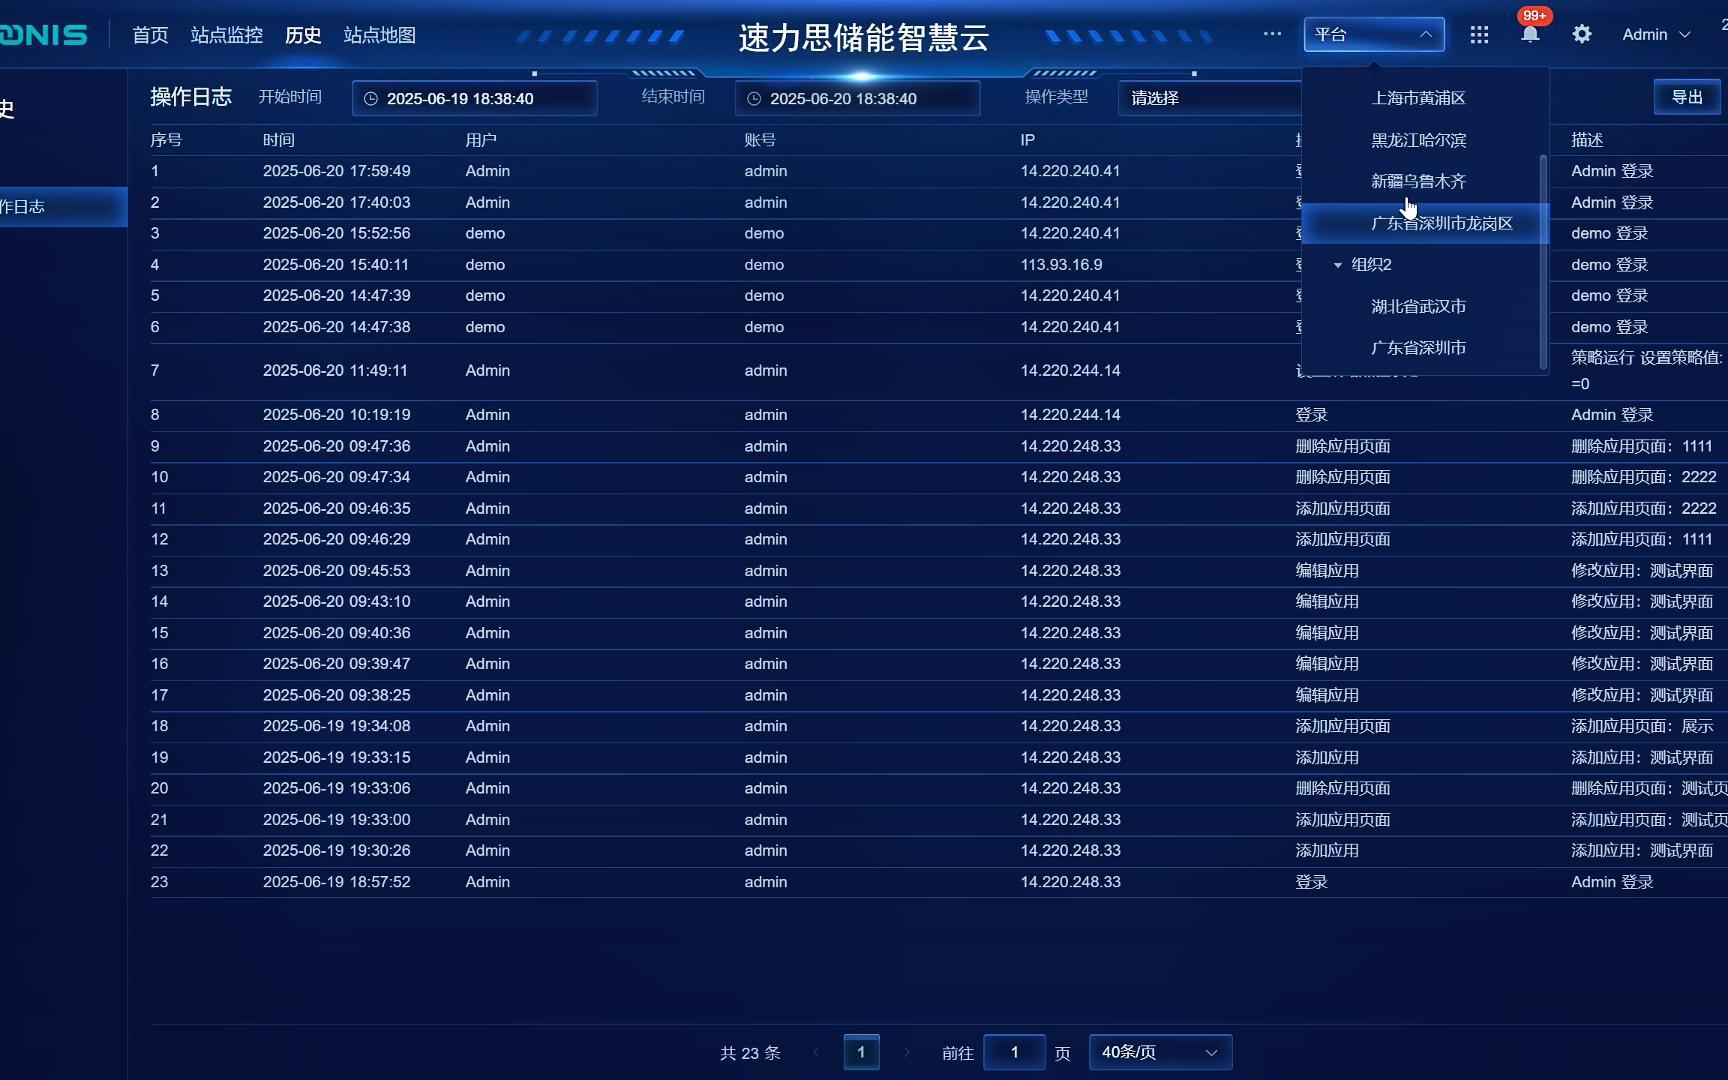
Task: Click timestamp 2025-06-20 15:40:11
Action: (x=337, y=265)
